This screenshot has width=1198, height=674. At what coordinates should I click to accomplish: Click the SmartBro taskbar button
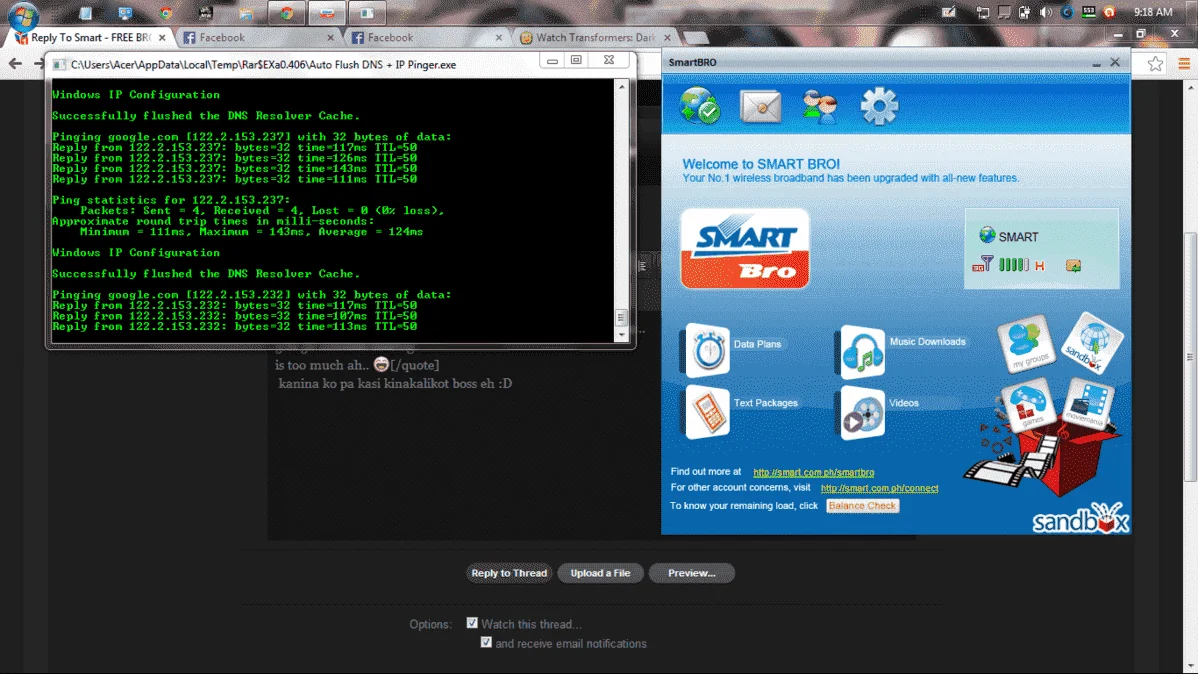click(x=327, y=13)
